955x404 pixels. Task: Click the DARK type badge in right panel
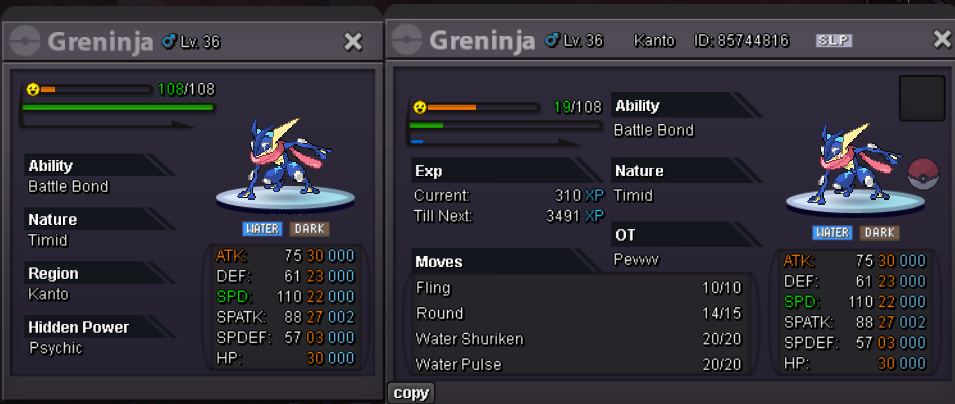[879, 233]
